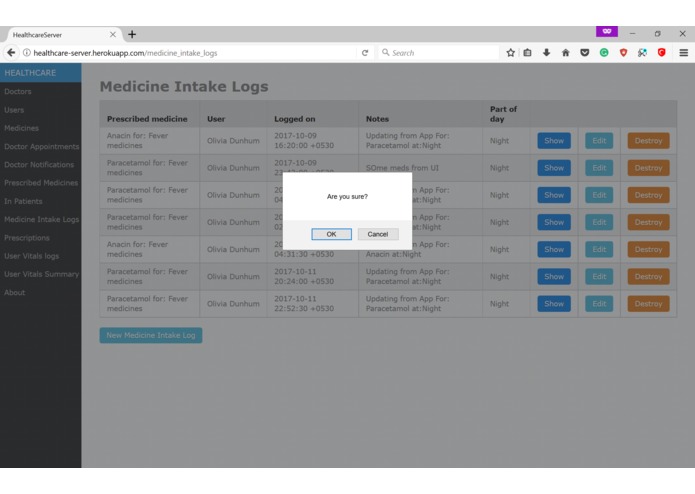Open the downloads arrow icon
The height and width of the screenshot is (494, 695).
pos(547,53)
